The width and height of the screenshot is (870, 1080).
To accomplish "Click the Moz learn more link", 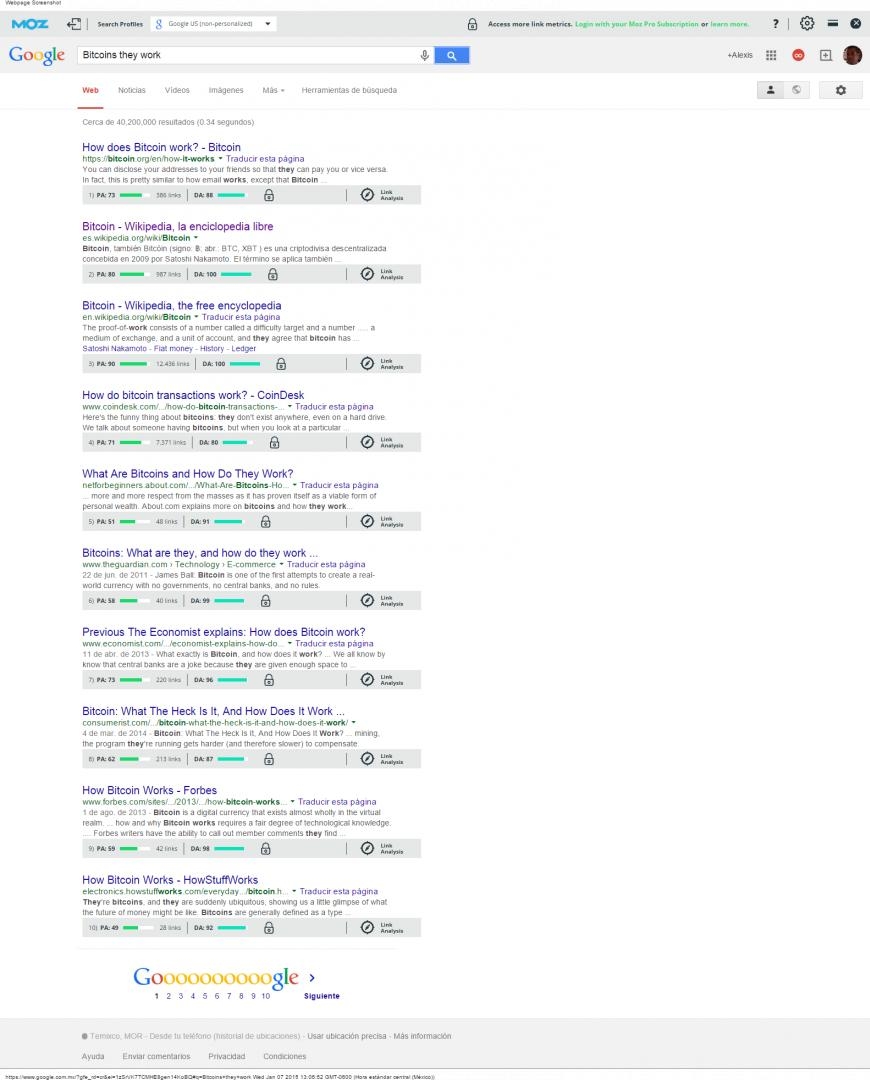I will [x=729, y=24].
